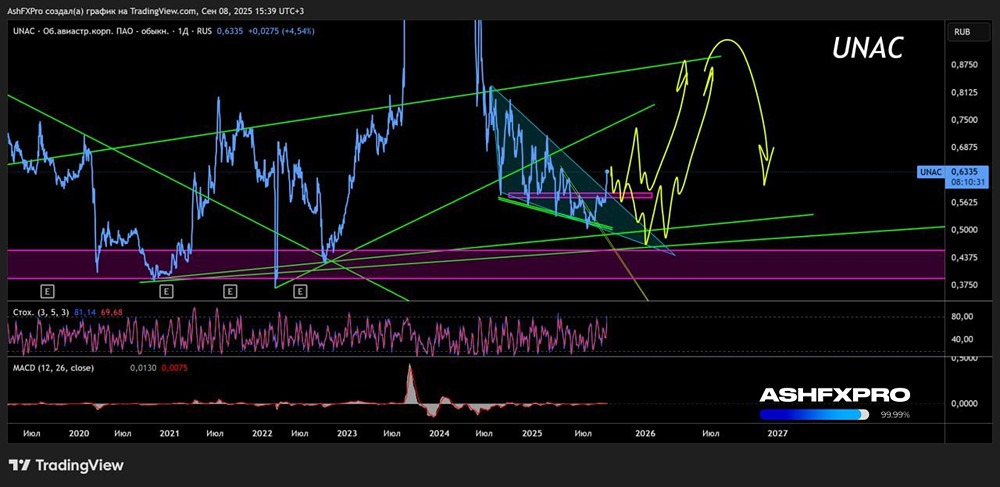The image size is (1000, 487).
Task: Click the 2023 time axis label
Action: [346, 433]
